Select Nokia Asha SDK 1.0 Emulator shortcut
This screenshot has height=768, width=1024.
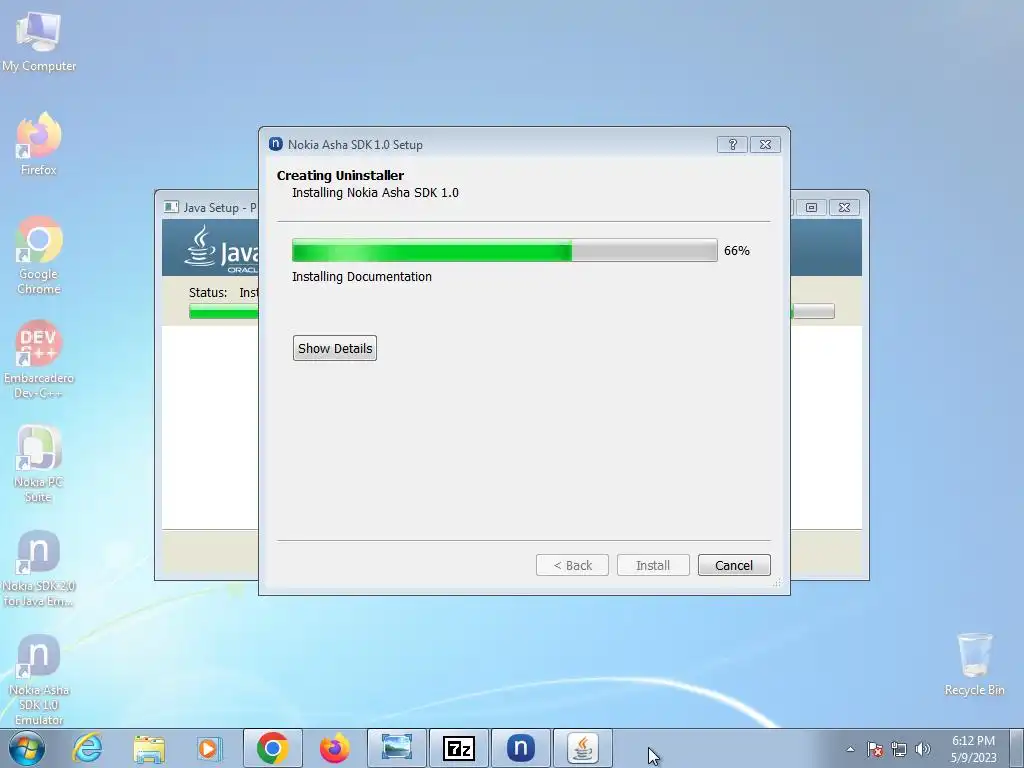pos(39,679)
